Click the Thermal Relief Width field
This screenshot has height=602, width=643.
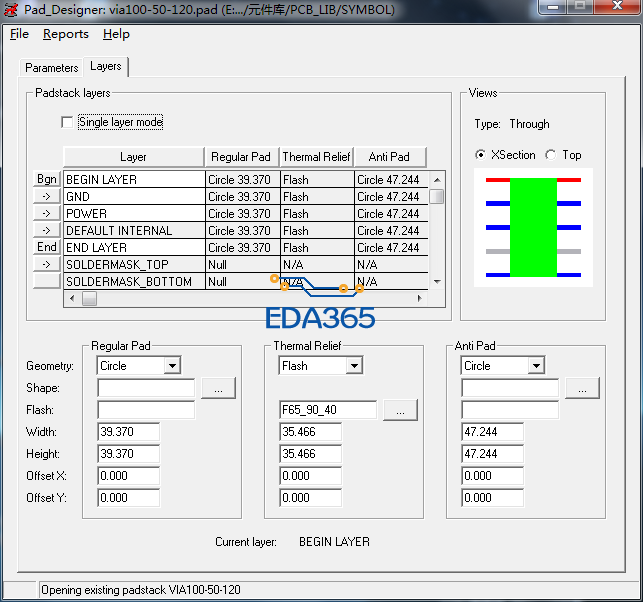pyautogui.click(x=310, y=432)
